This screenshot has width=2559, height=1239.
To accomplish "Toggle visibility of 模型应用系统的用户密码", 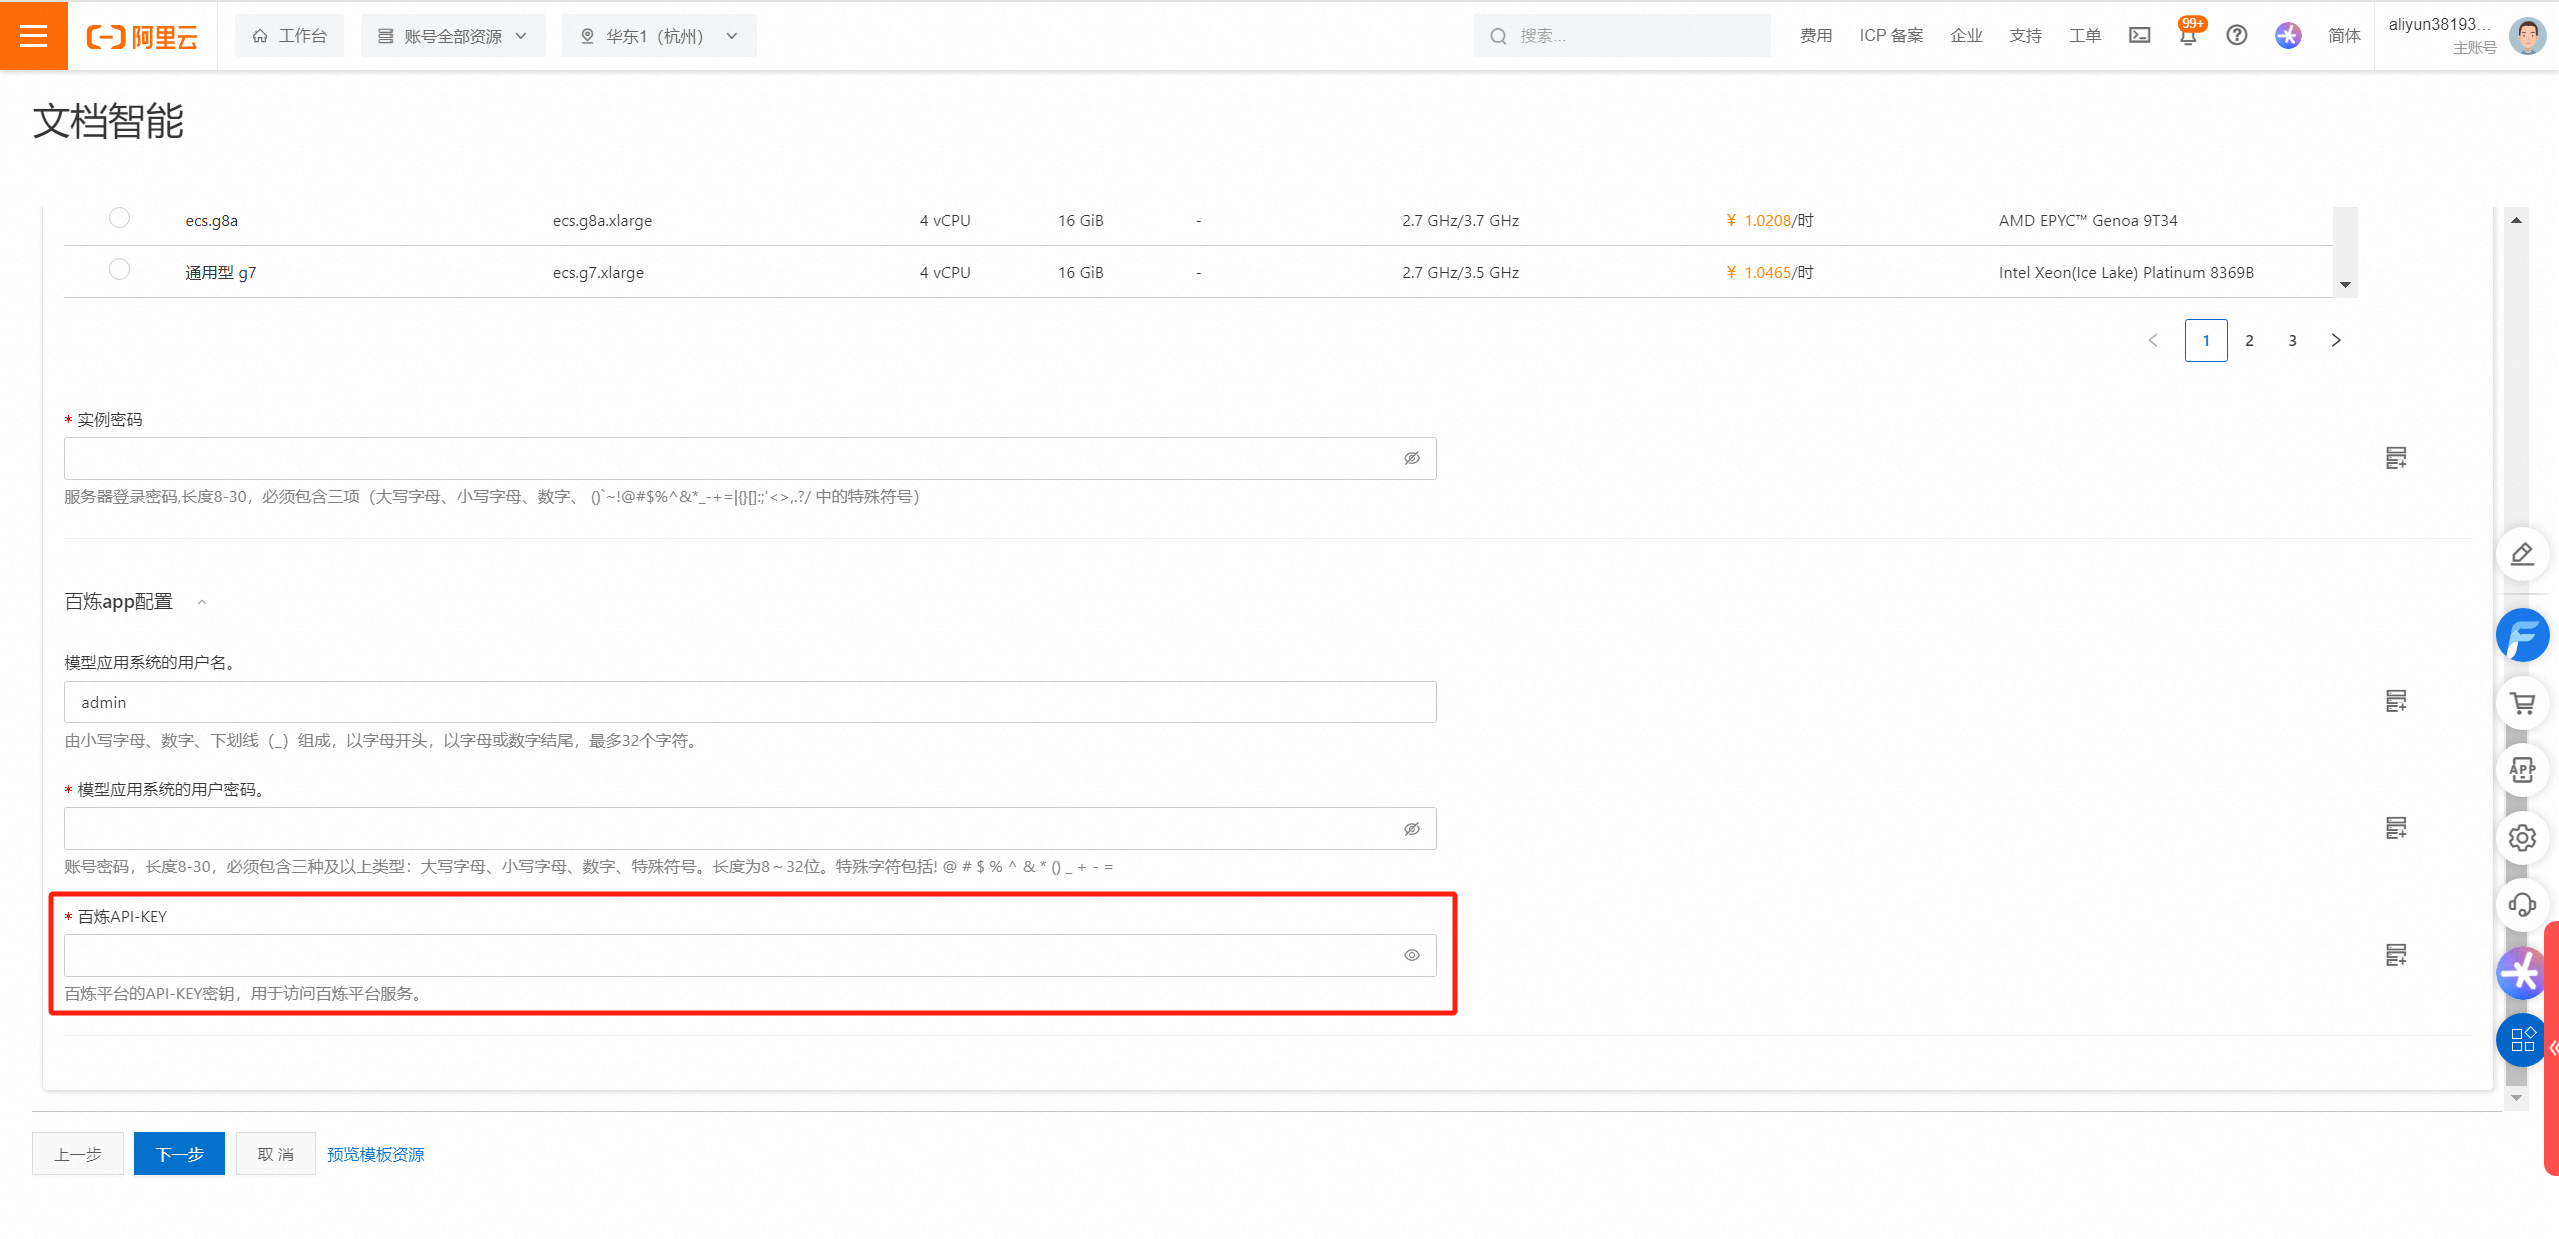I will 1412,829.
